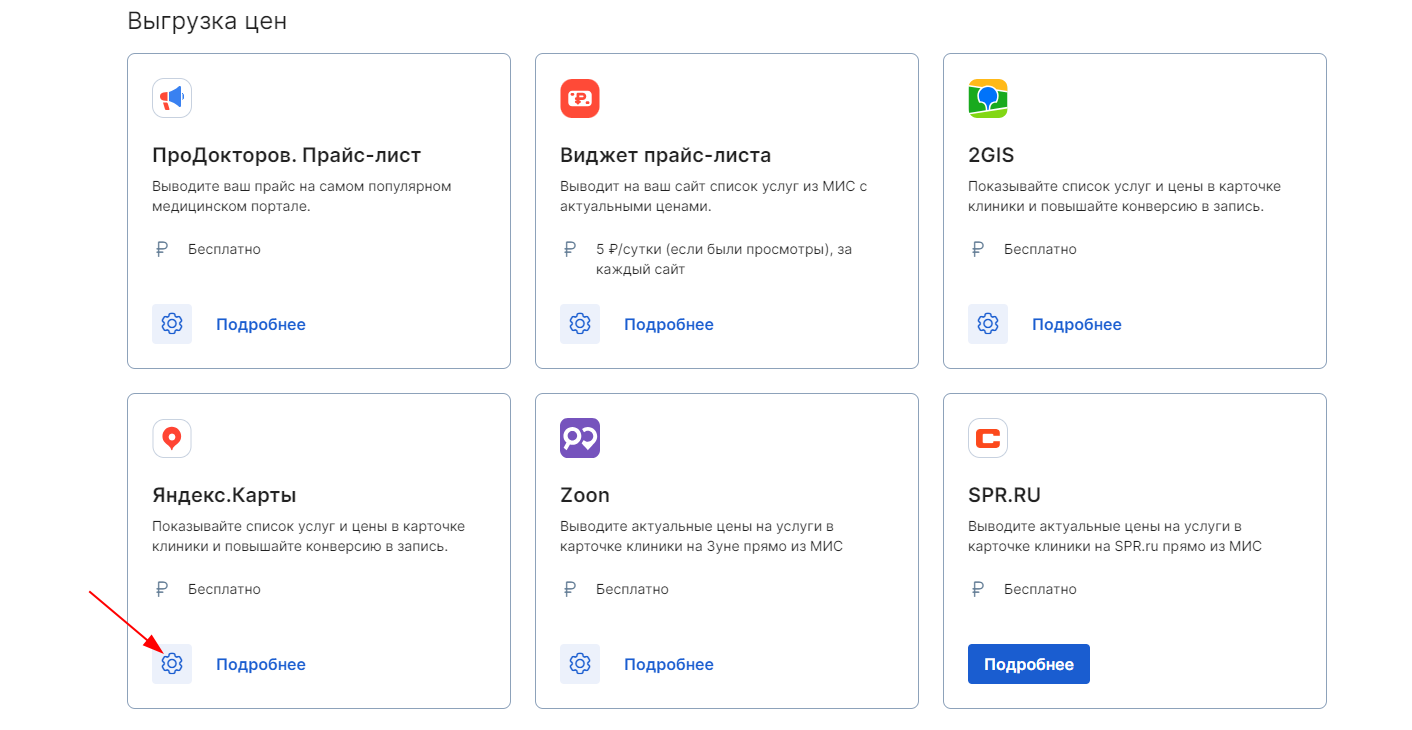Click the purple Zoon logo icon
The height and width of the screenshot is (730, 1412).
pos(580,438)
